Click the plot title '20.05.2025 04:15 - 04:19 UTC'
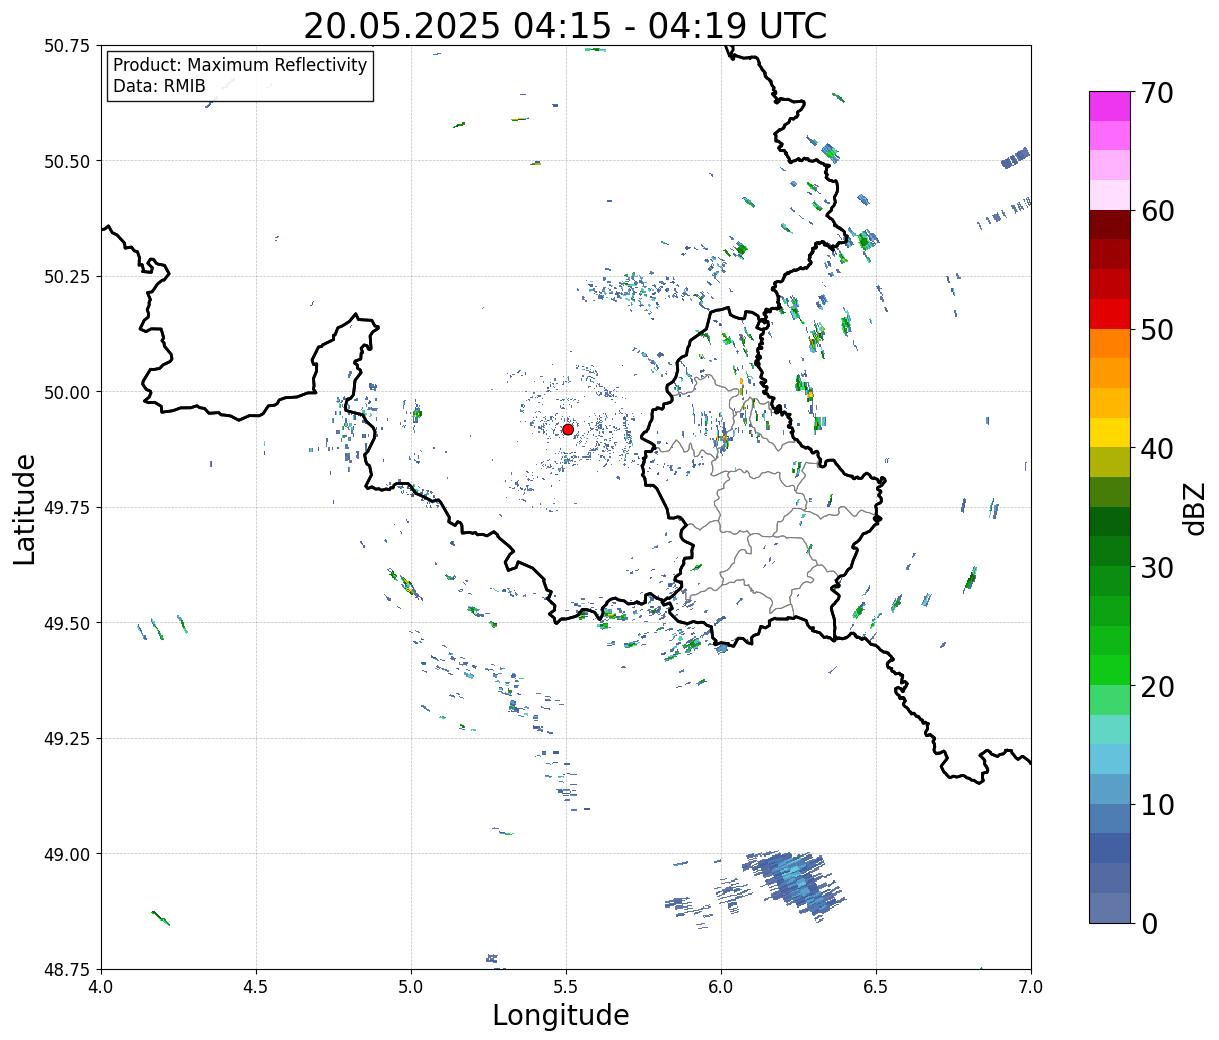Screen dimensions: 1219x1040 click(x=565, y=26)
